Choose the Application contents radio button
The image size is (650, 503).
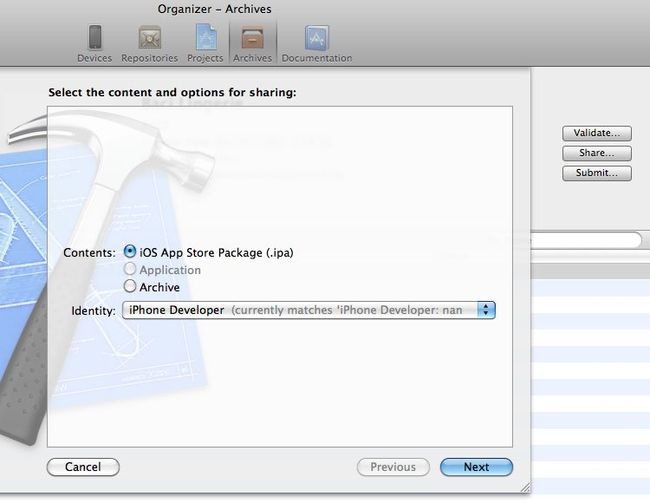coord(130,269)
